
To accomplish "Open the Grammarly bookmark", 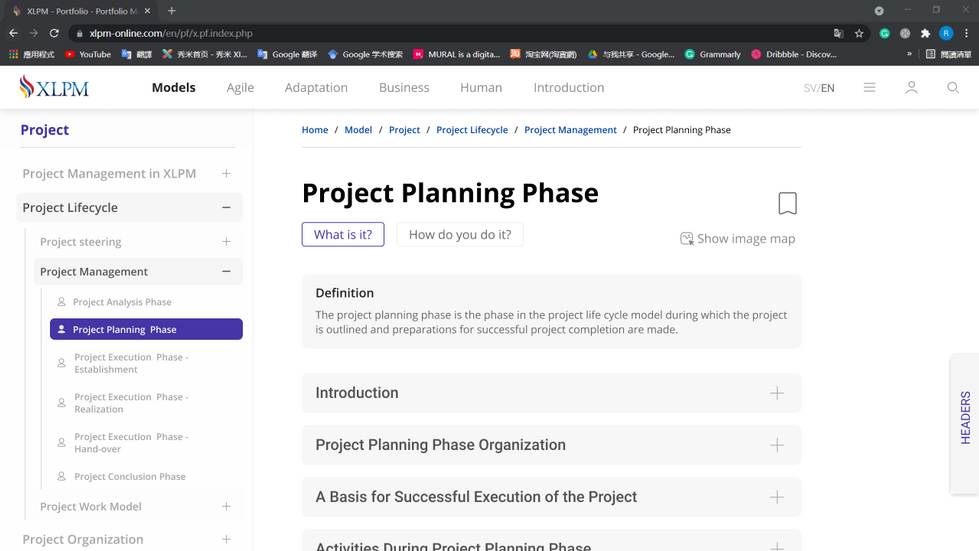I will pyautogui.click(x=712, y=54).
